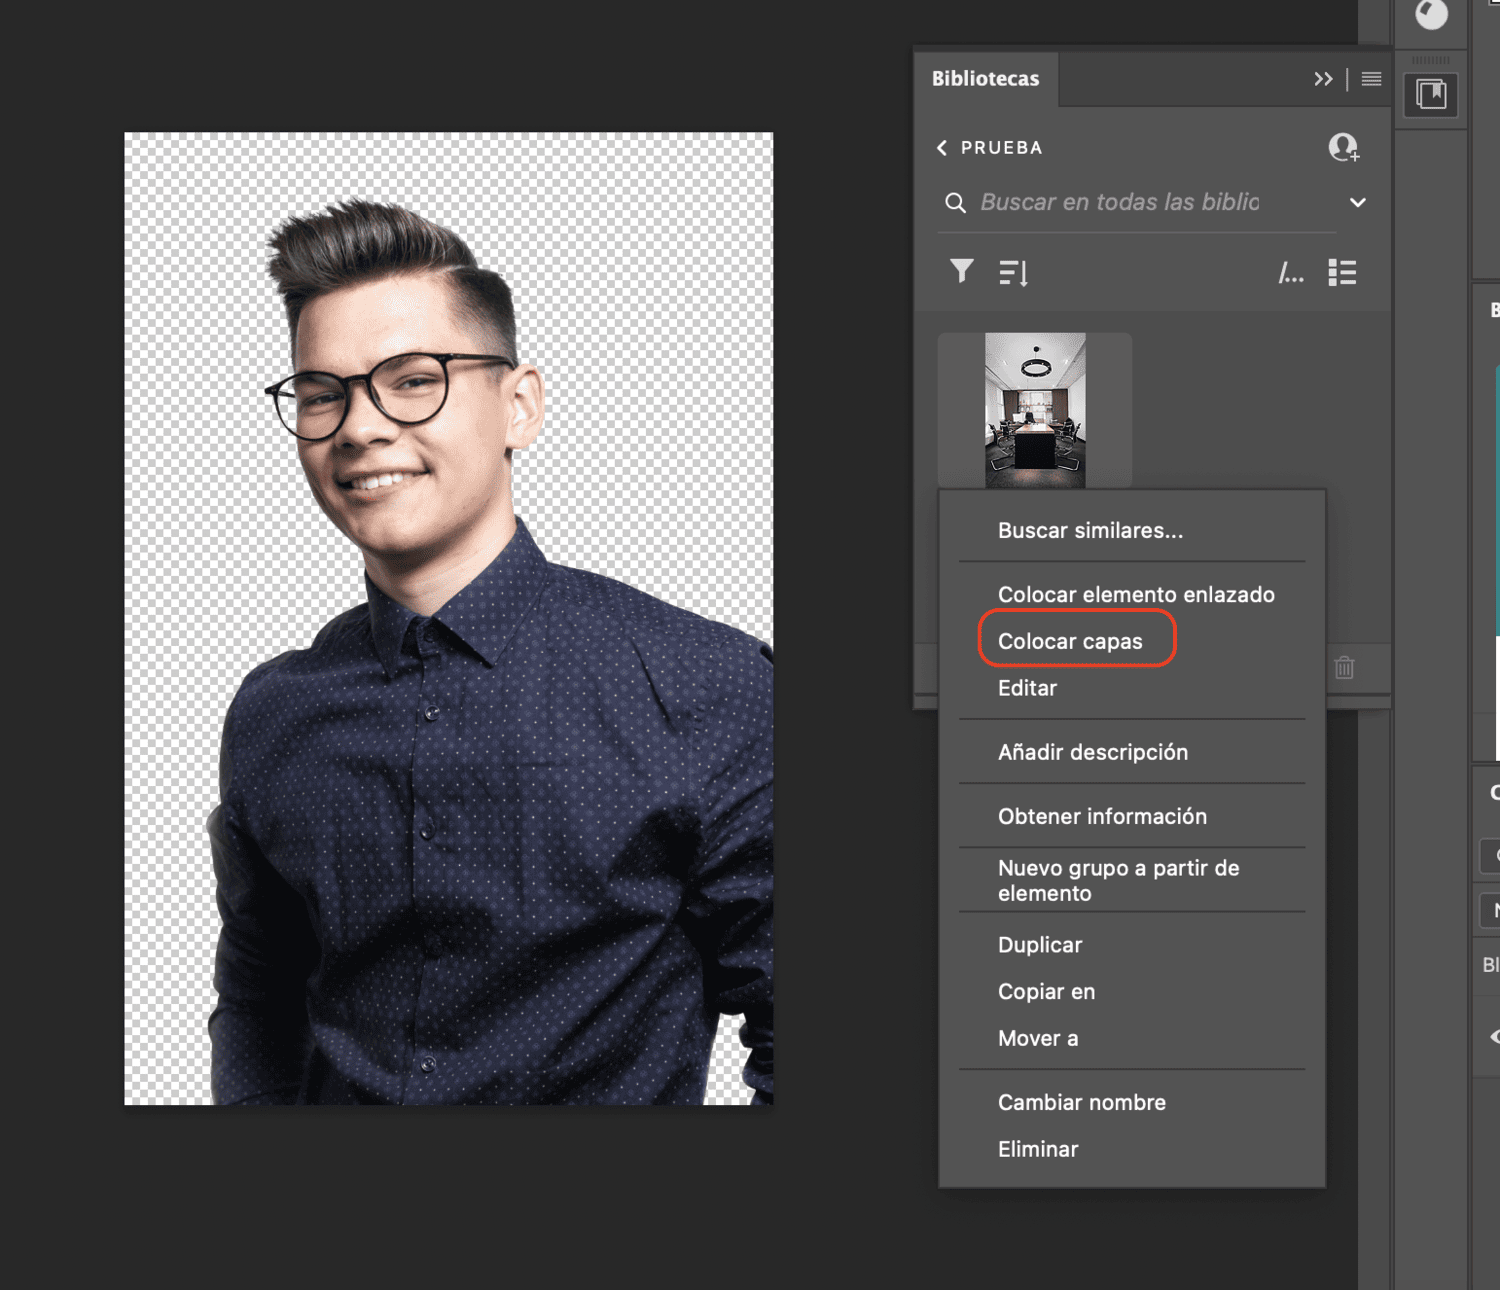Collapse panel with double chevron icon
Viewport: 1500px width, 1290px height.
click(x=1323, y=79)
